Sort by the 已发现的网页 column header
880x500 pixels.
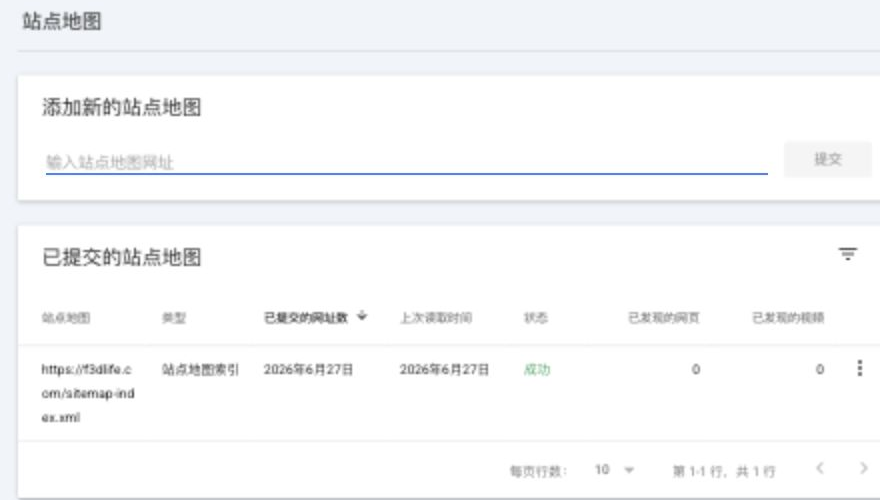[x=663, y=318]
